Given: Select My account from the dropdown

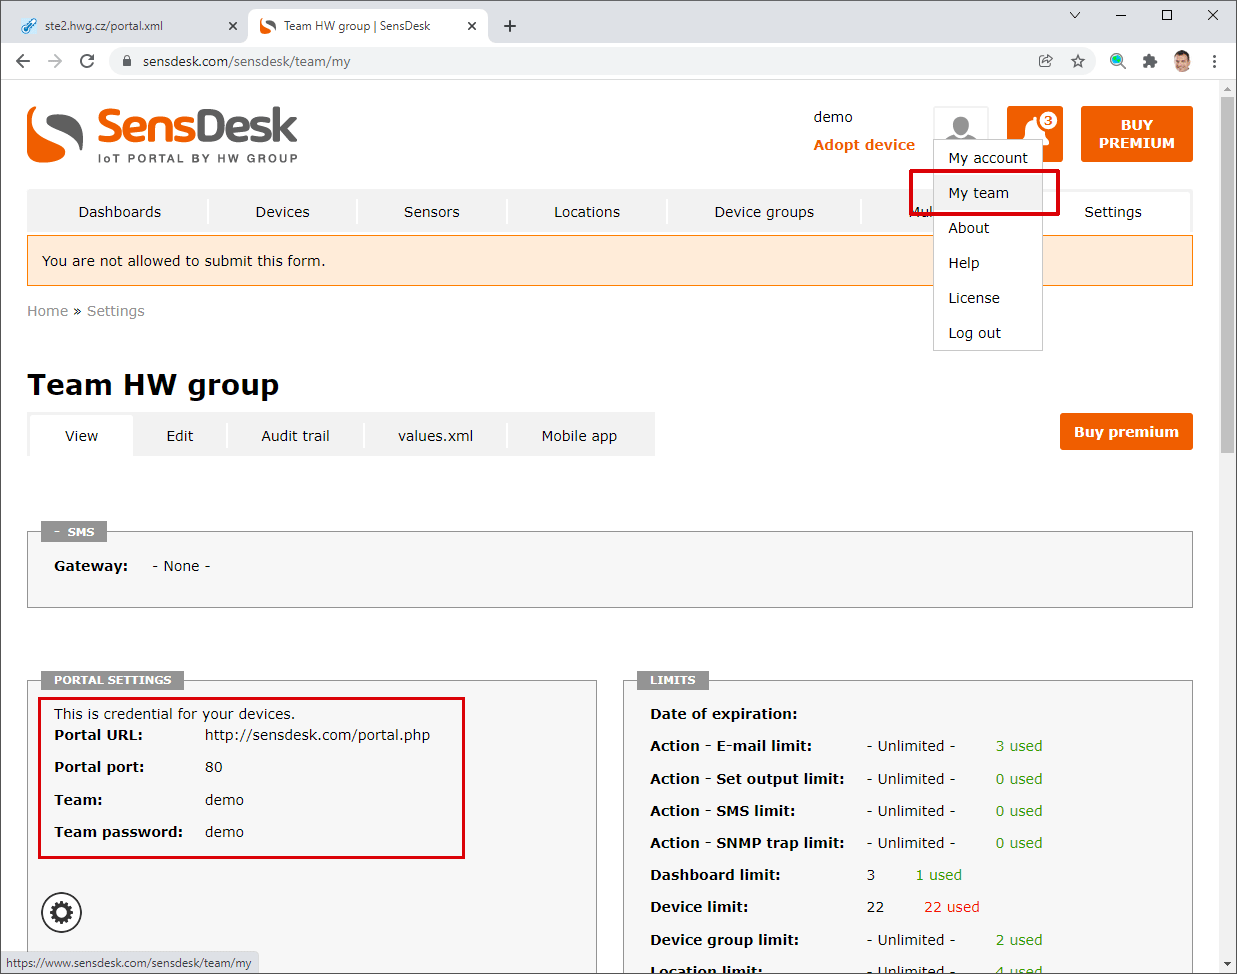Looking at the screenshot, I should coord(988,158).
